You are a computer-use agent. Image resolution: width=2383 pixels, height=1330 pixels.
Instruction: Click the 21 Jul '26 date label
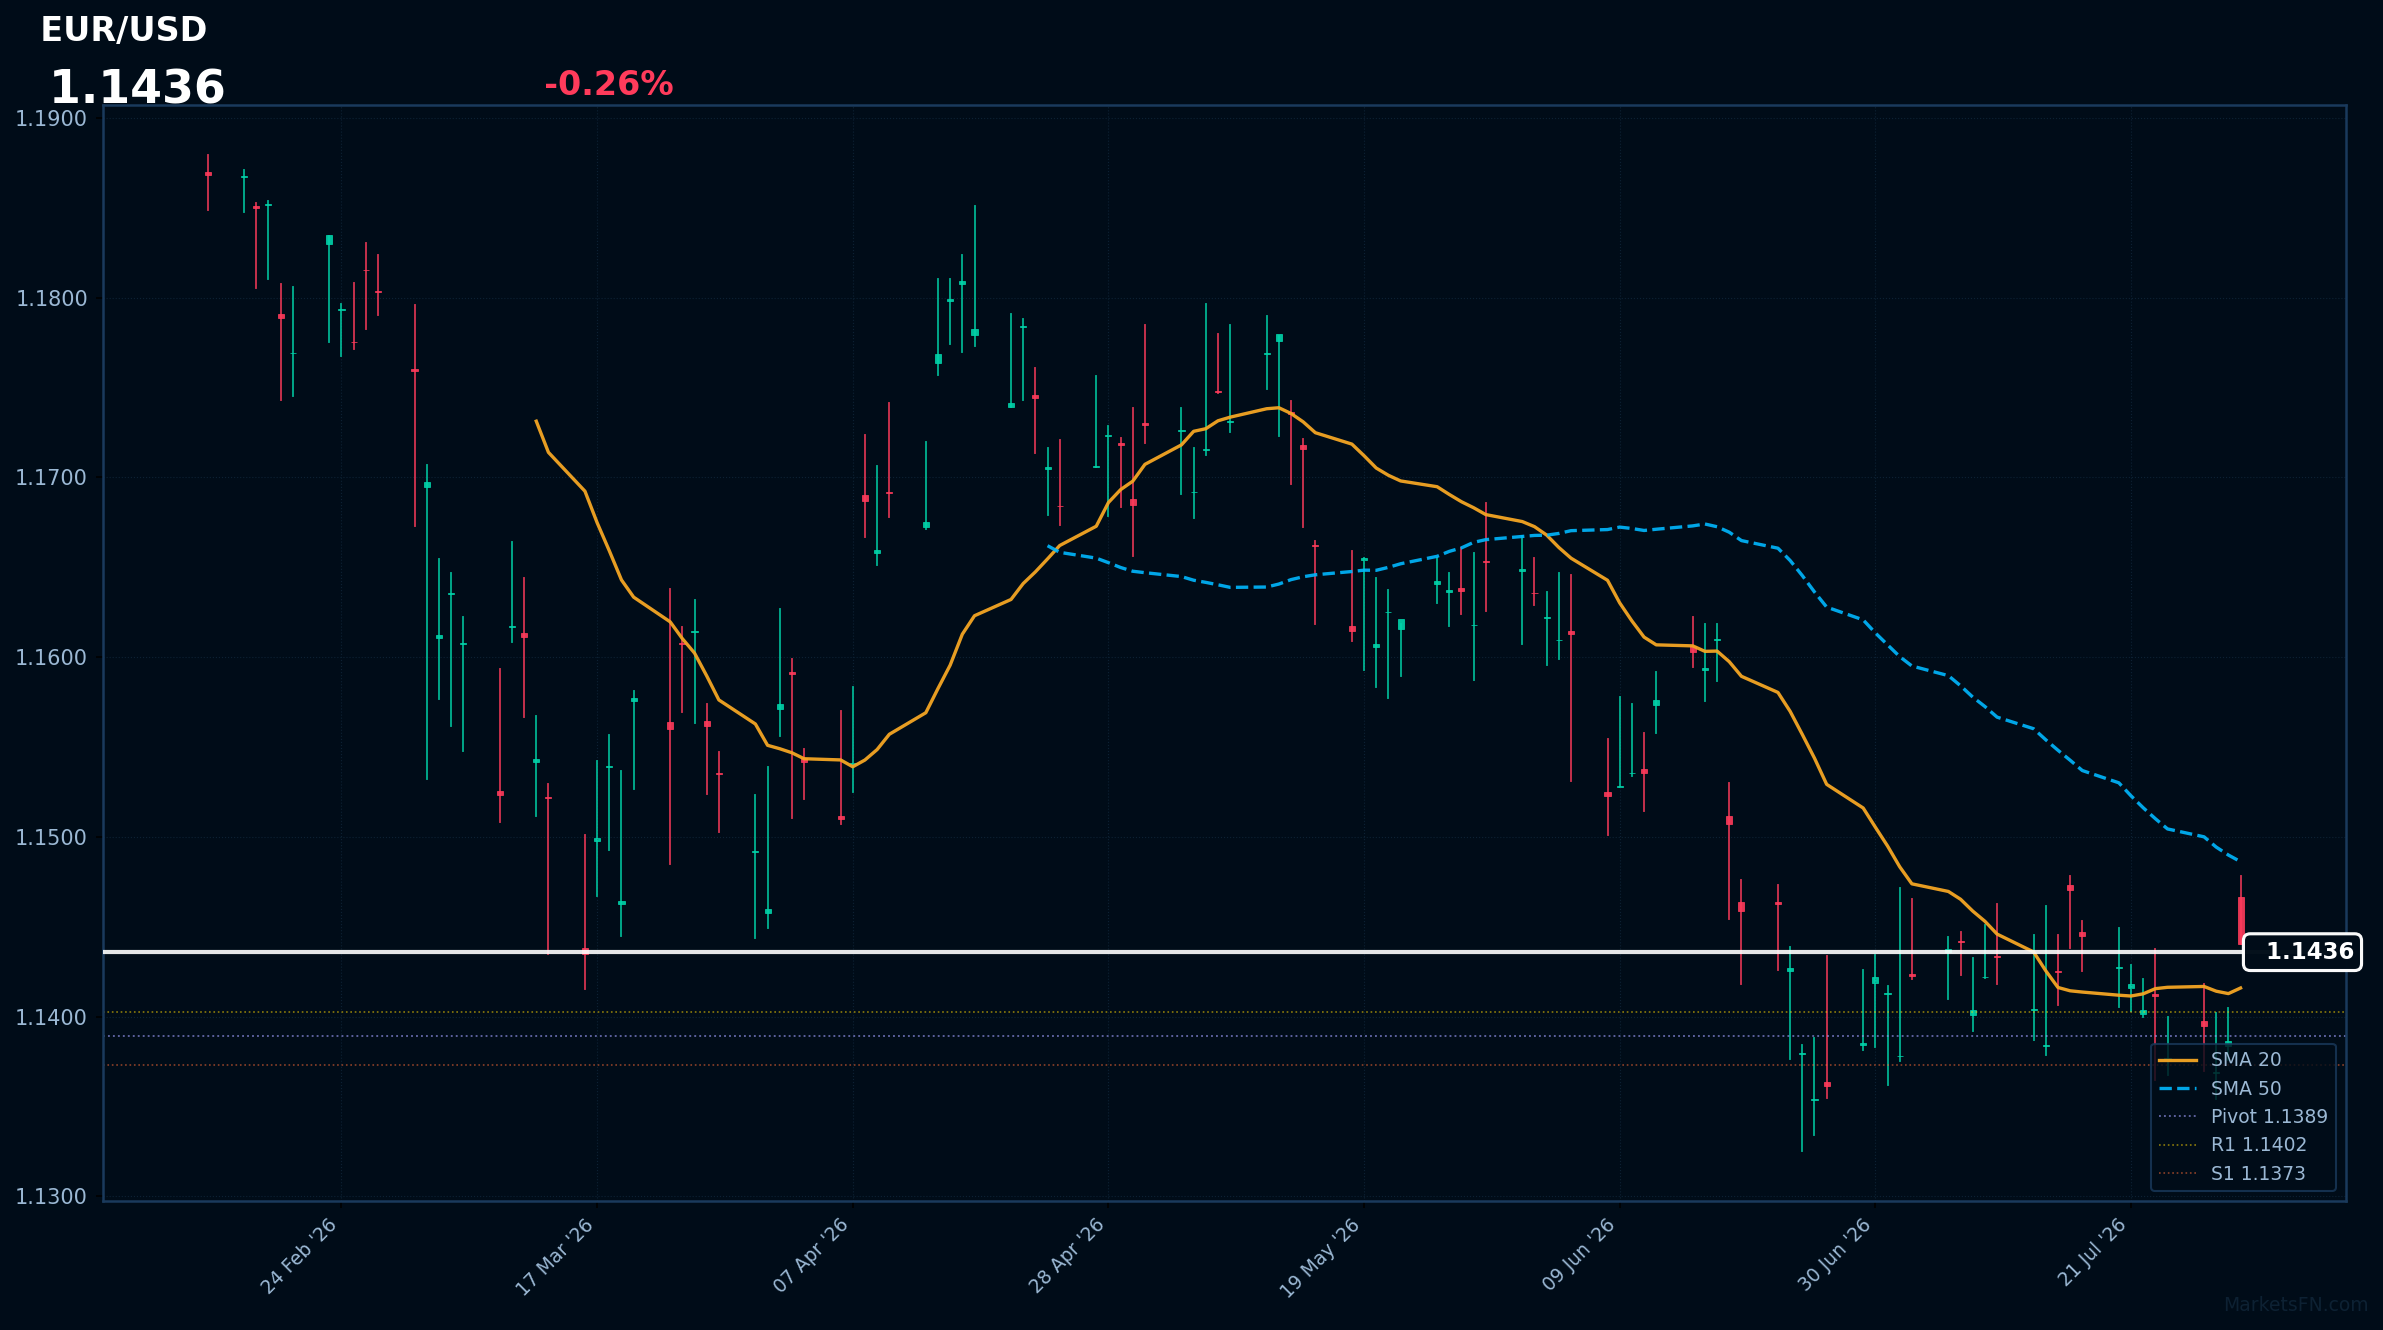[x=2091, y=1254]
